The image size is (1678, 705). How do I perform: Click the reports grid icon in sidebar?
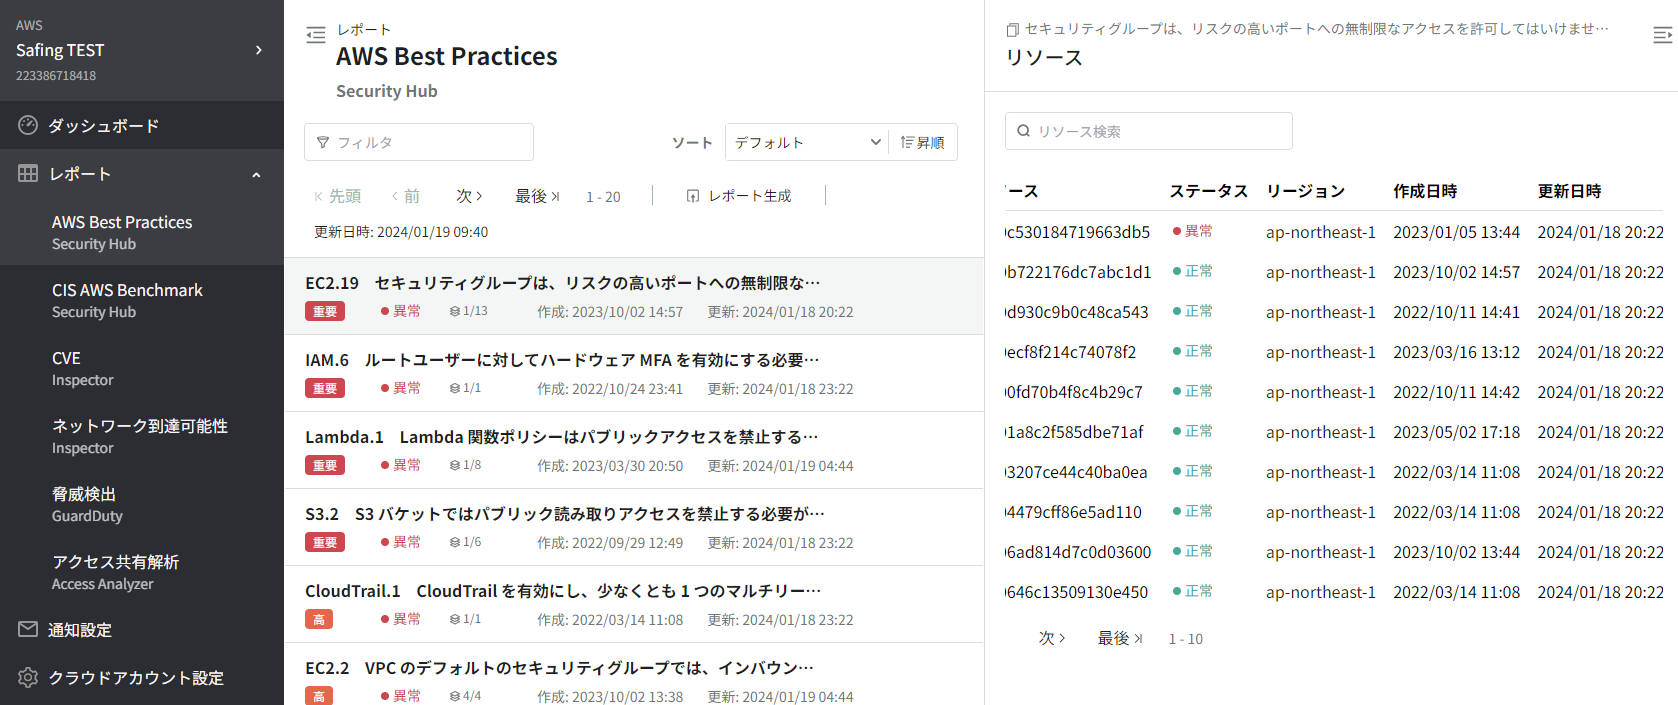coord(28,173)
